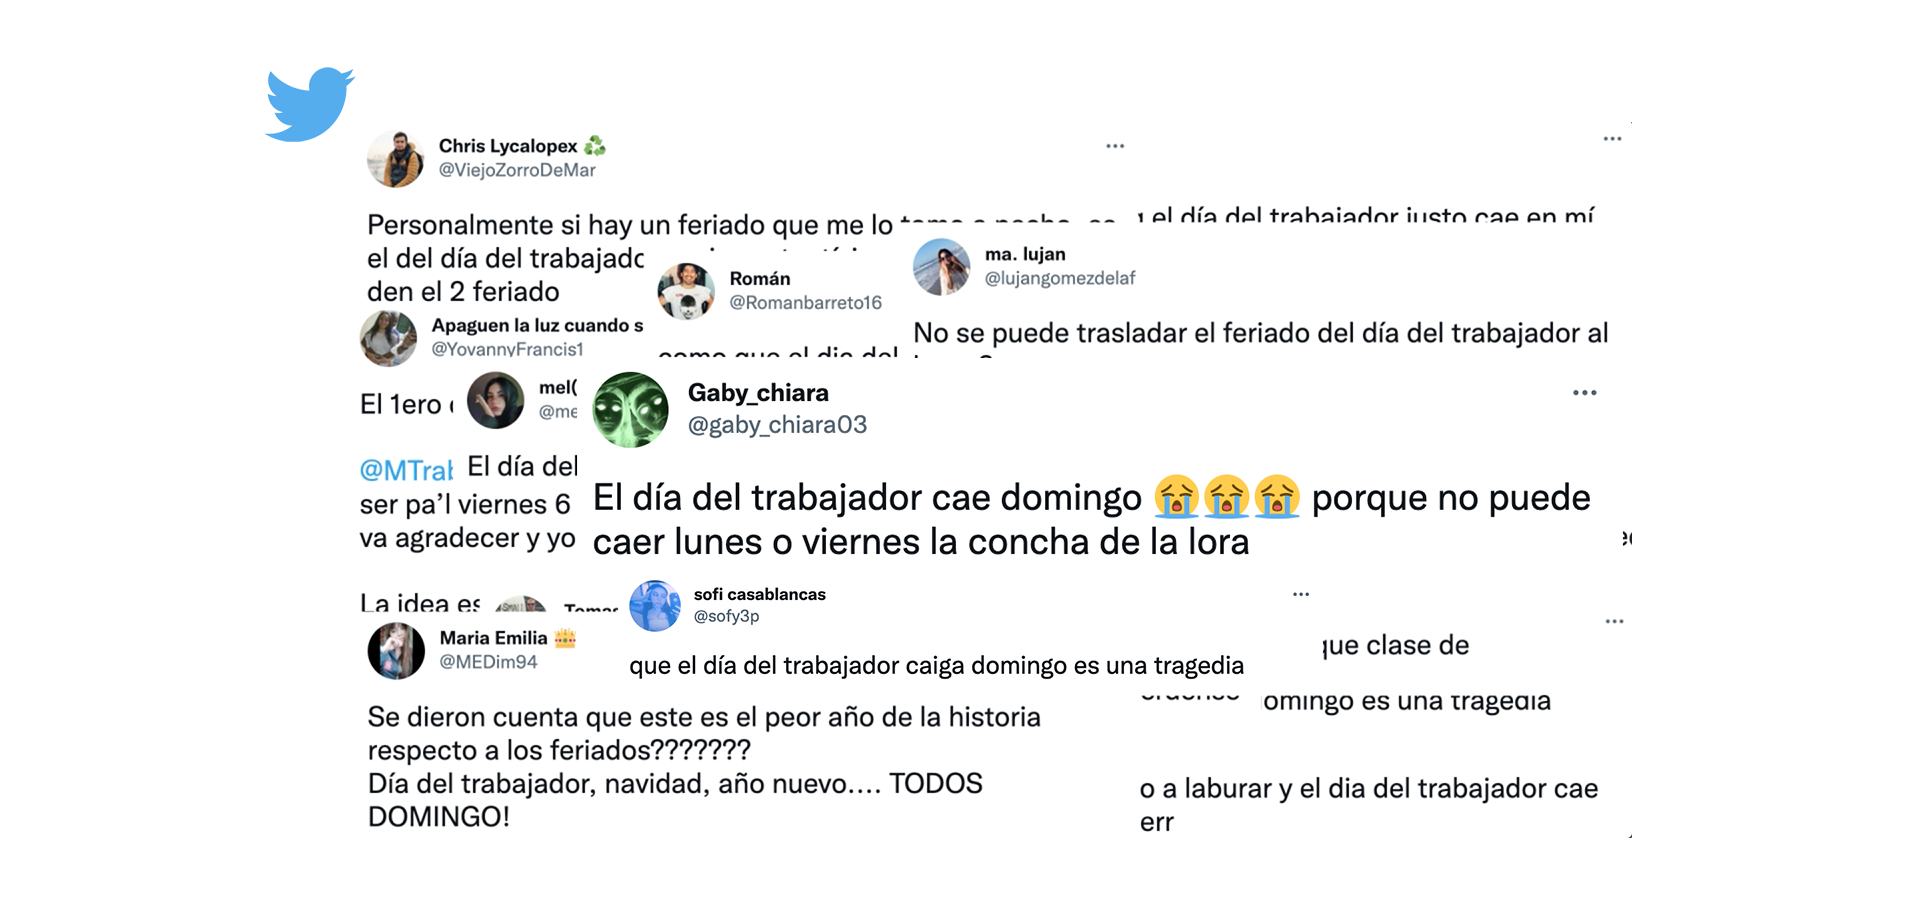Open sofi casablancas profile picture
The width and height of the screenshot is (1920, 913).
pyautogui.click(x=655, y=605)
